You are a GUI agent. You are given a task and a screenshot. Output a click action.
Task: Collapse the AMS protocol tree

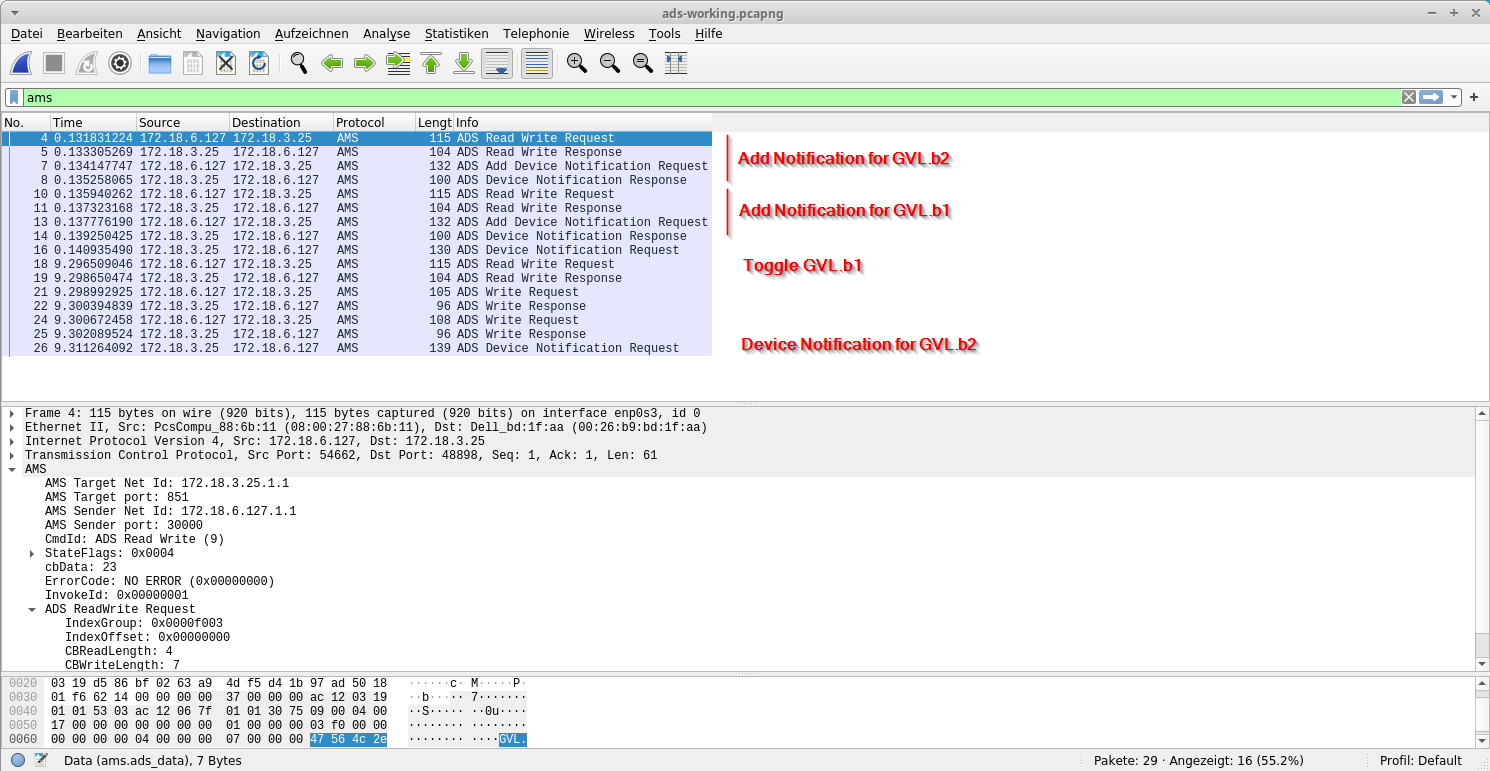pos(12,469)
